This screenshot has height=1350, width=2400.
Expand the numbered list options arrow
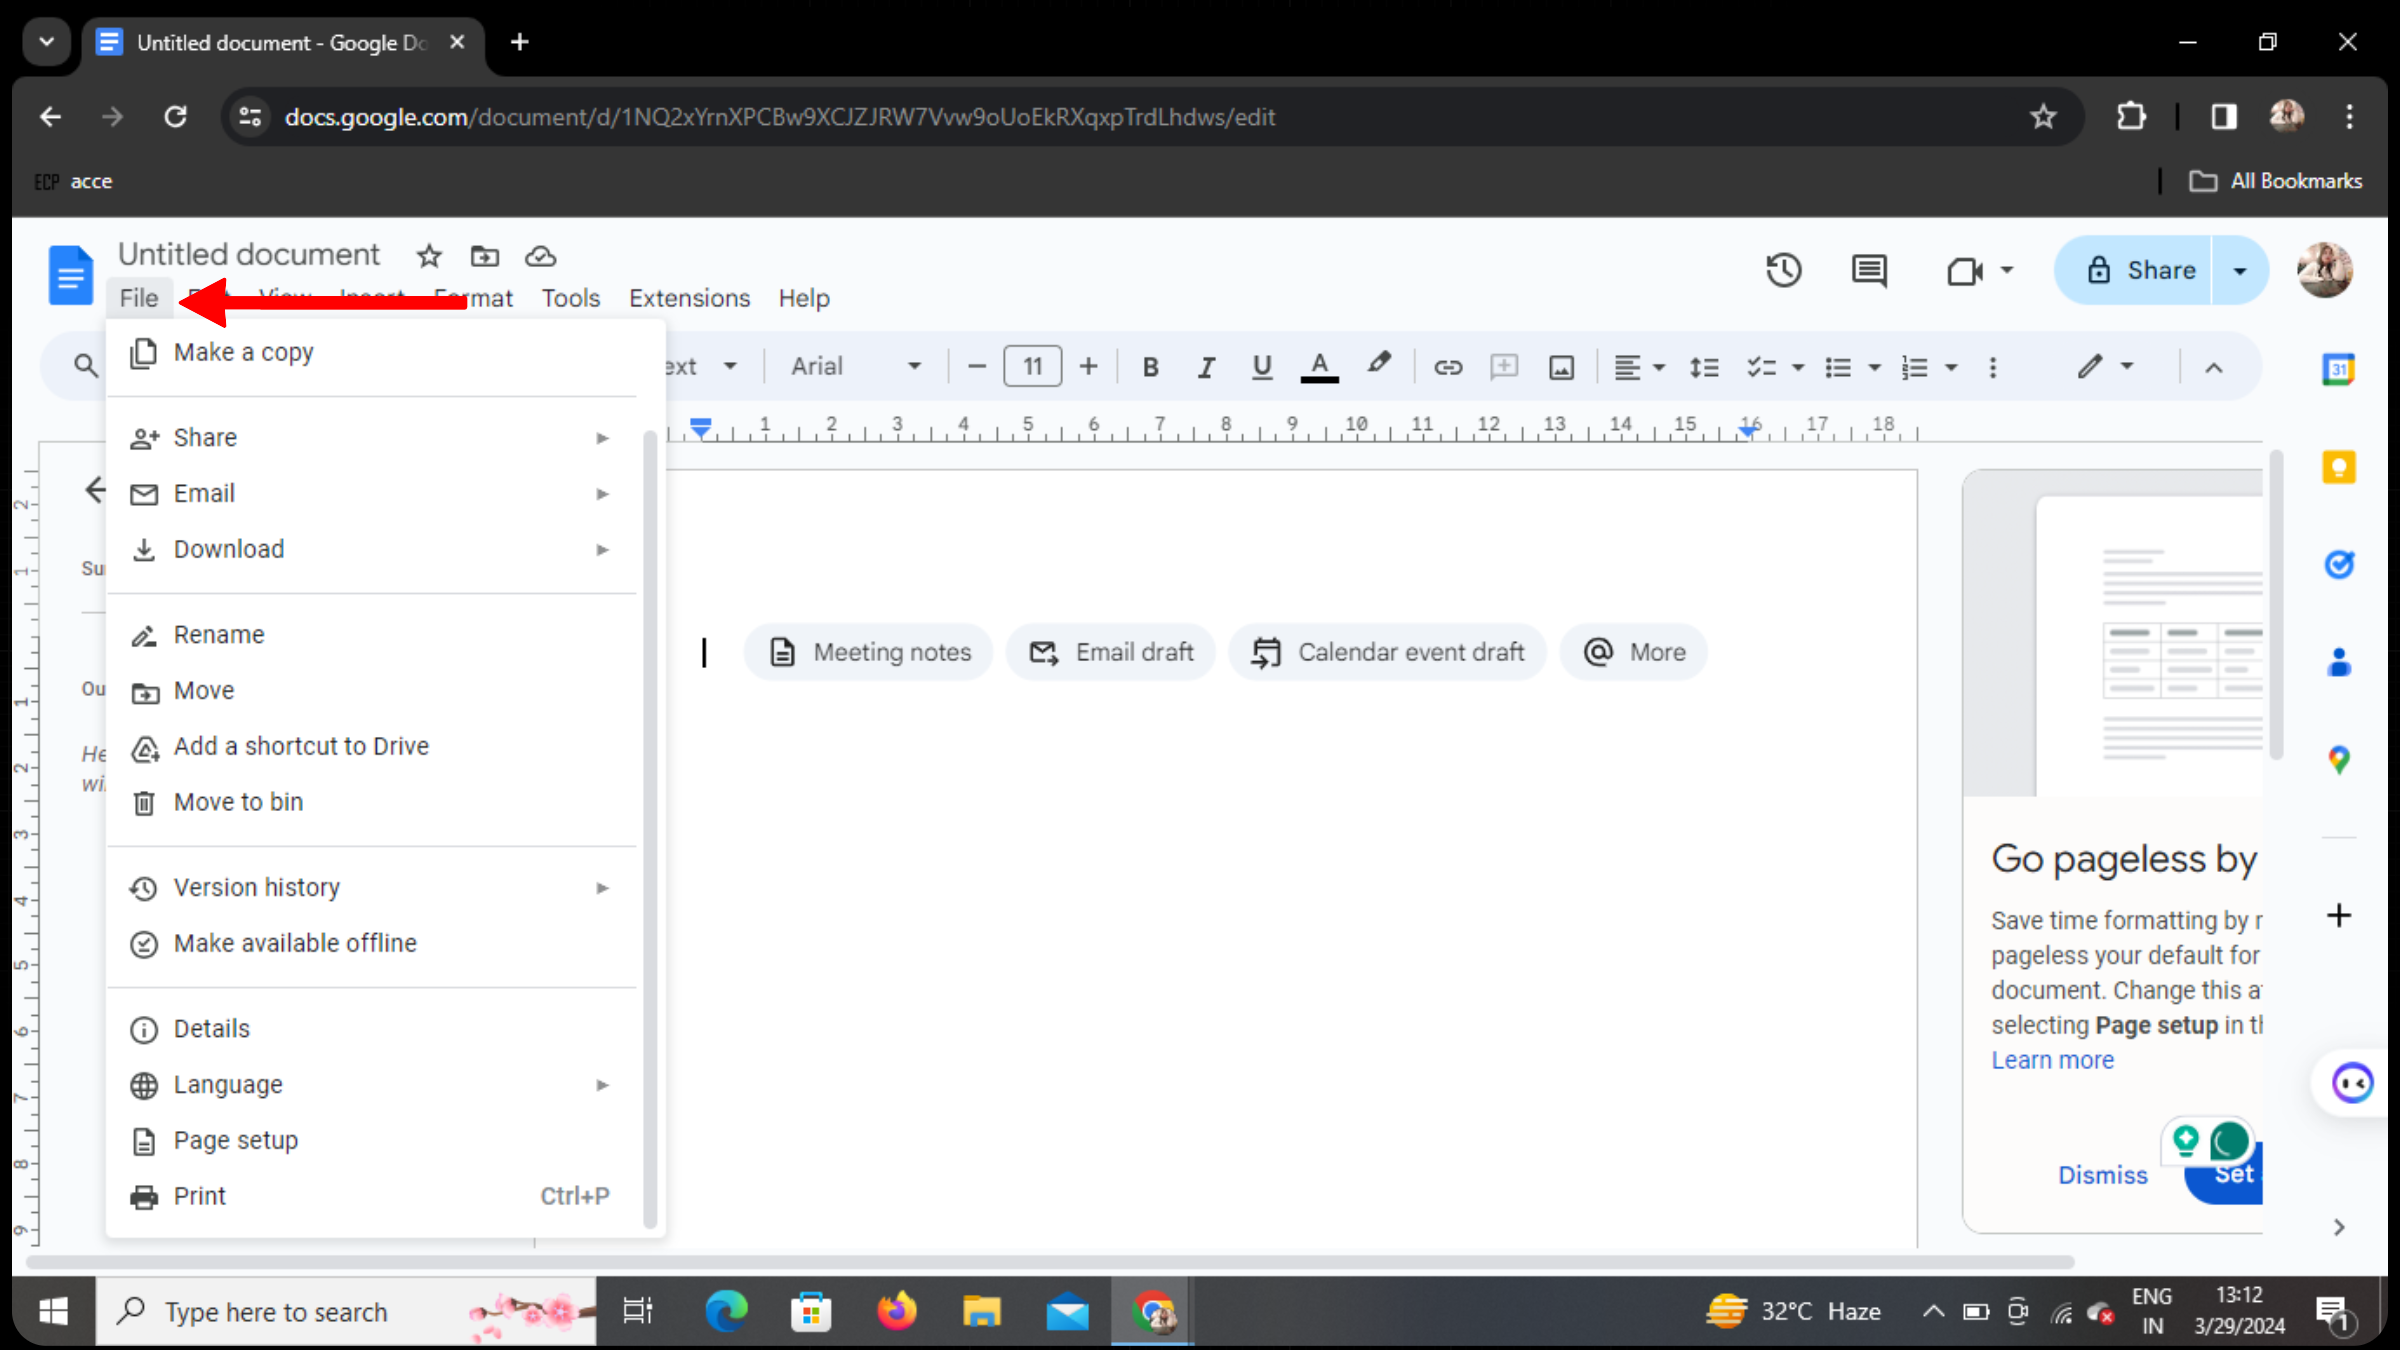pos(1951,367)
